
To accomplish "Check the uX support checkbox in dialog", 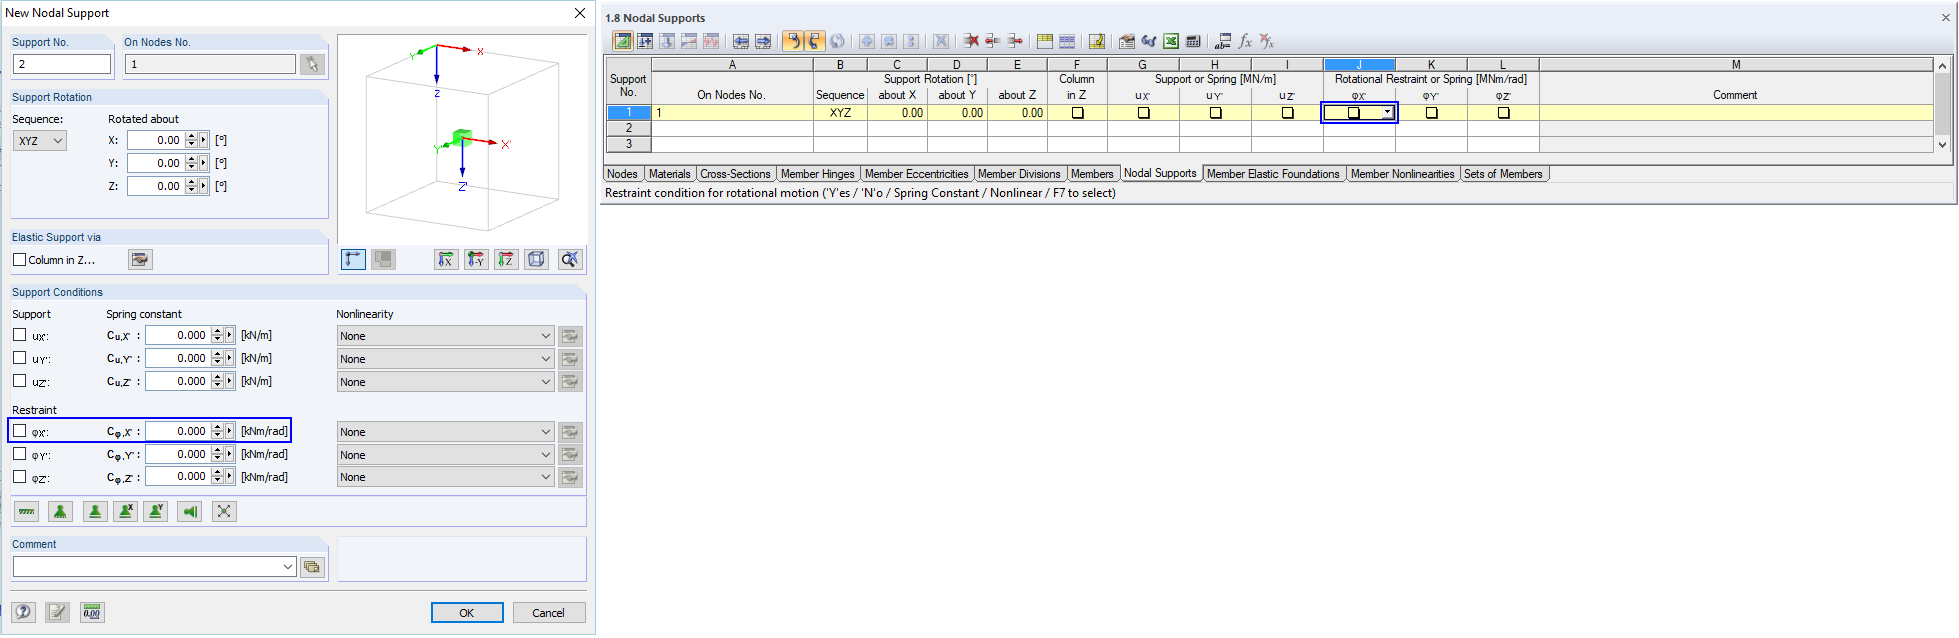I will point(19,335).
